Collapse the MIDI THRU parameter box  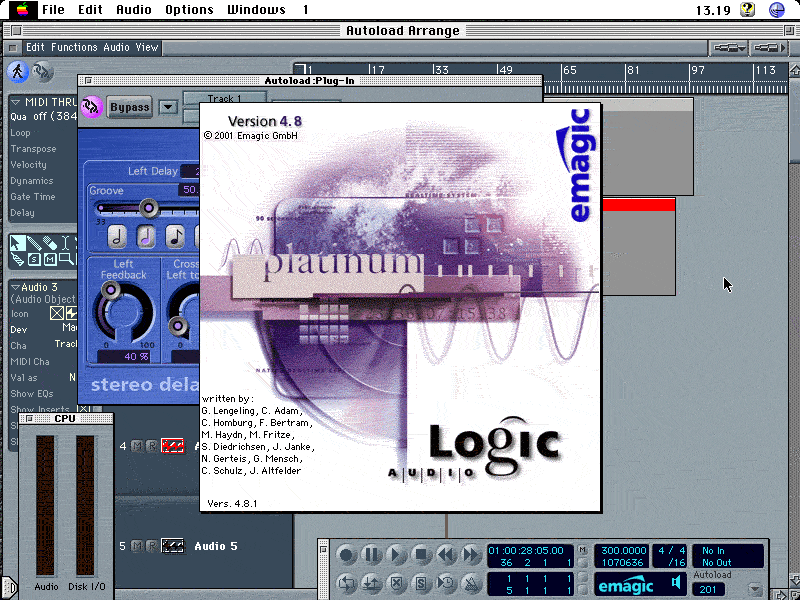tap(16, 101)
